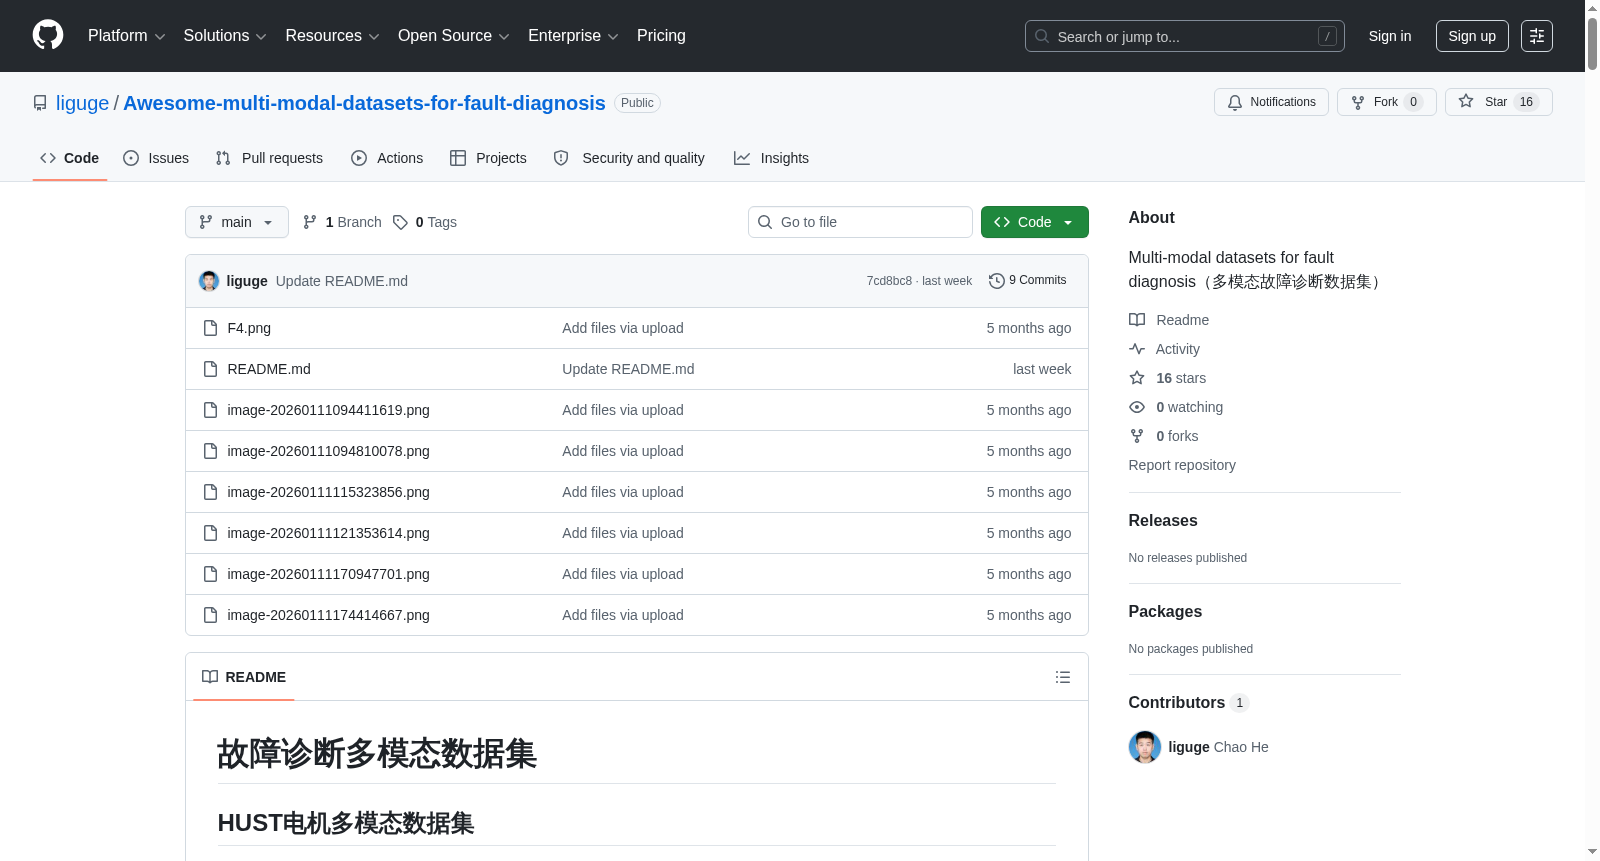Image resolution: width=1600 pixels, height=861 pixels.
Task: Open file README.md
Action: 269,369
